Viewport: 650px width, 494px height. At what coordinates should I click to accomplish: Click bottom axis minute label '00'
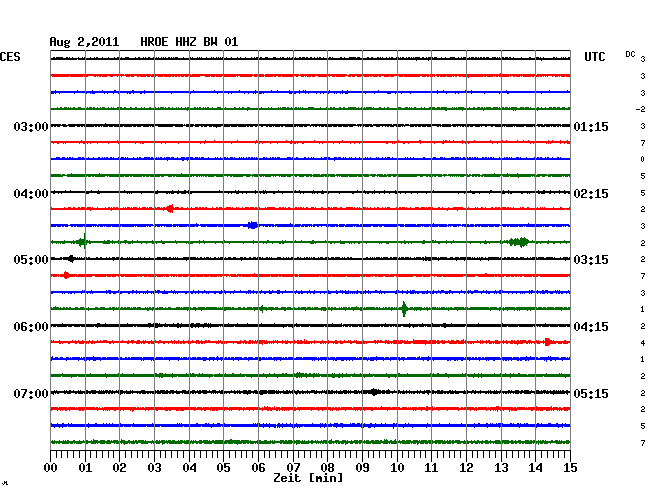coord(51,468)
